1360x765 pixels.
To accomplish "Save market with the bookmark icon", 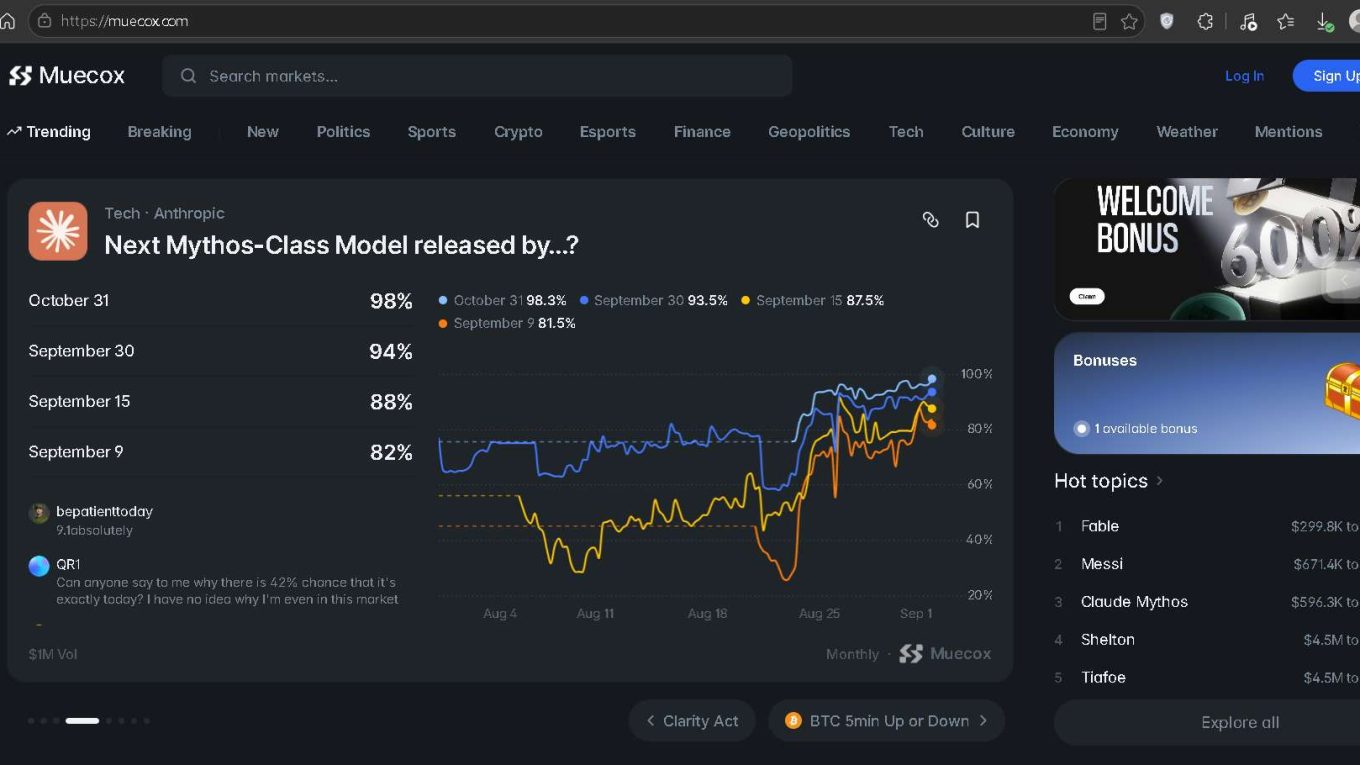I will [972, 220].
